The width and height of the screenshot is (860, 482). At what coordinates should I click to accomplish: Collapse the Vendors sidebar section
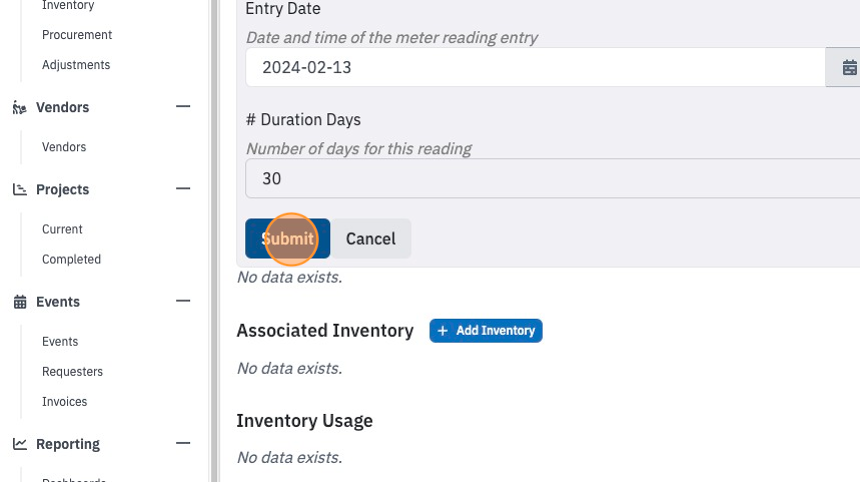(183, 106)
